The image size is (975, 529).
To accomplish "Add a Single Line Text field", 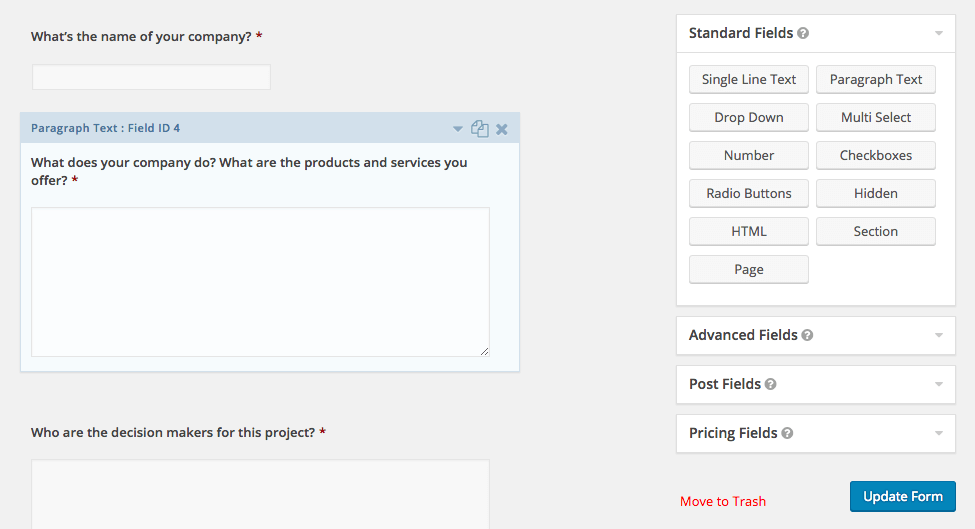I will click(x=749, y=80).
